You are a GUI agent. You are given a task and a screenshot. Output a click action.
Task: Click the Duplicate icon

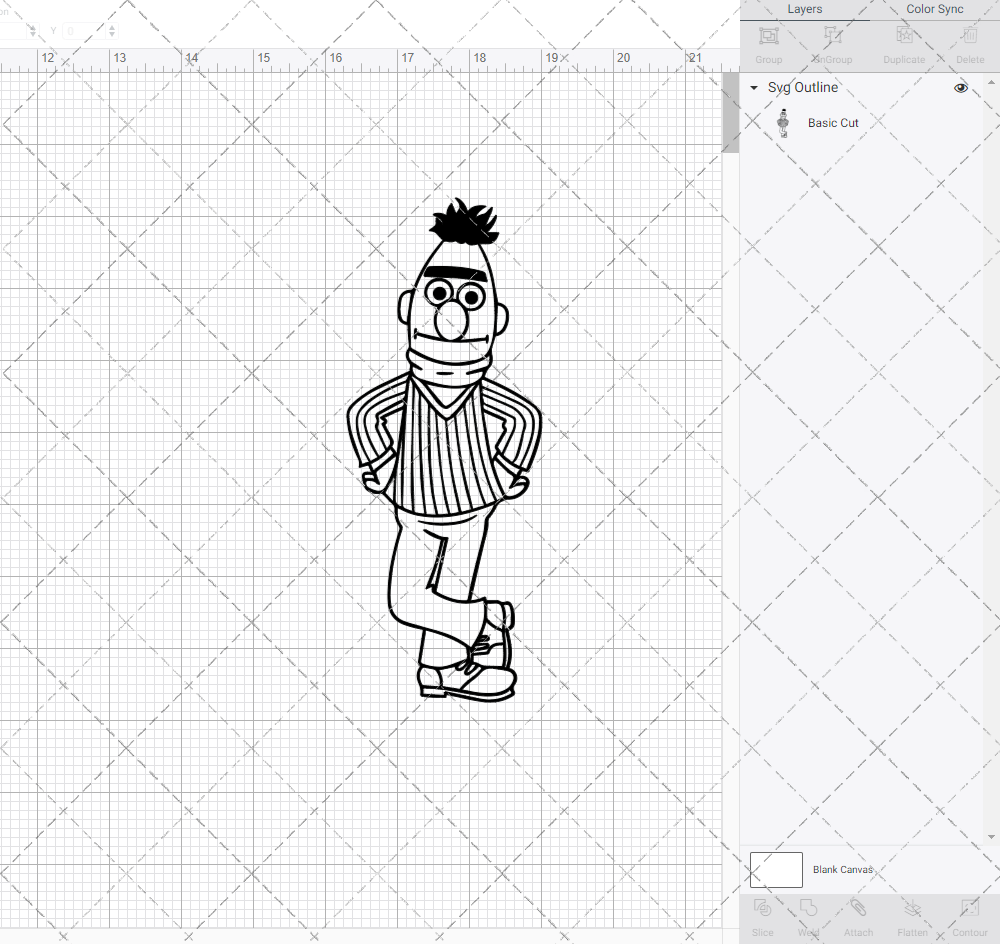(904, 42)
